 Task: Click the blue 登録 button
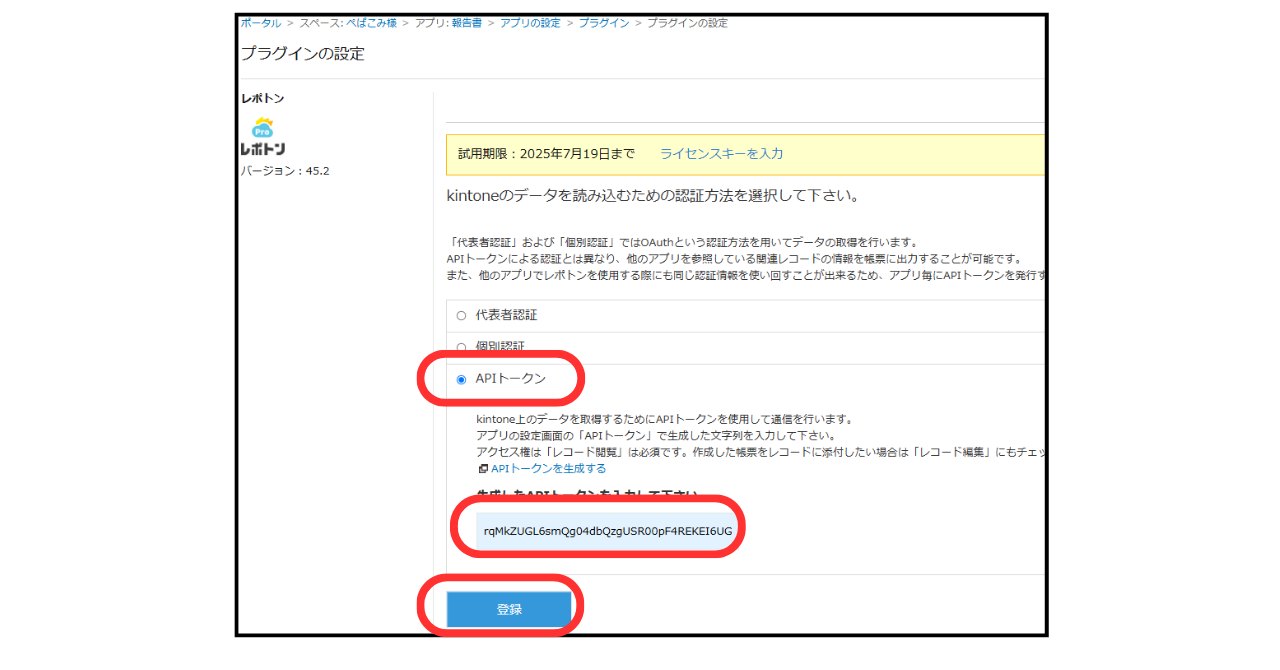(x=509, y=609)
